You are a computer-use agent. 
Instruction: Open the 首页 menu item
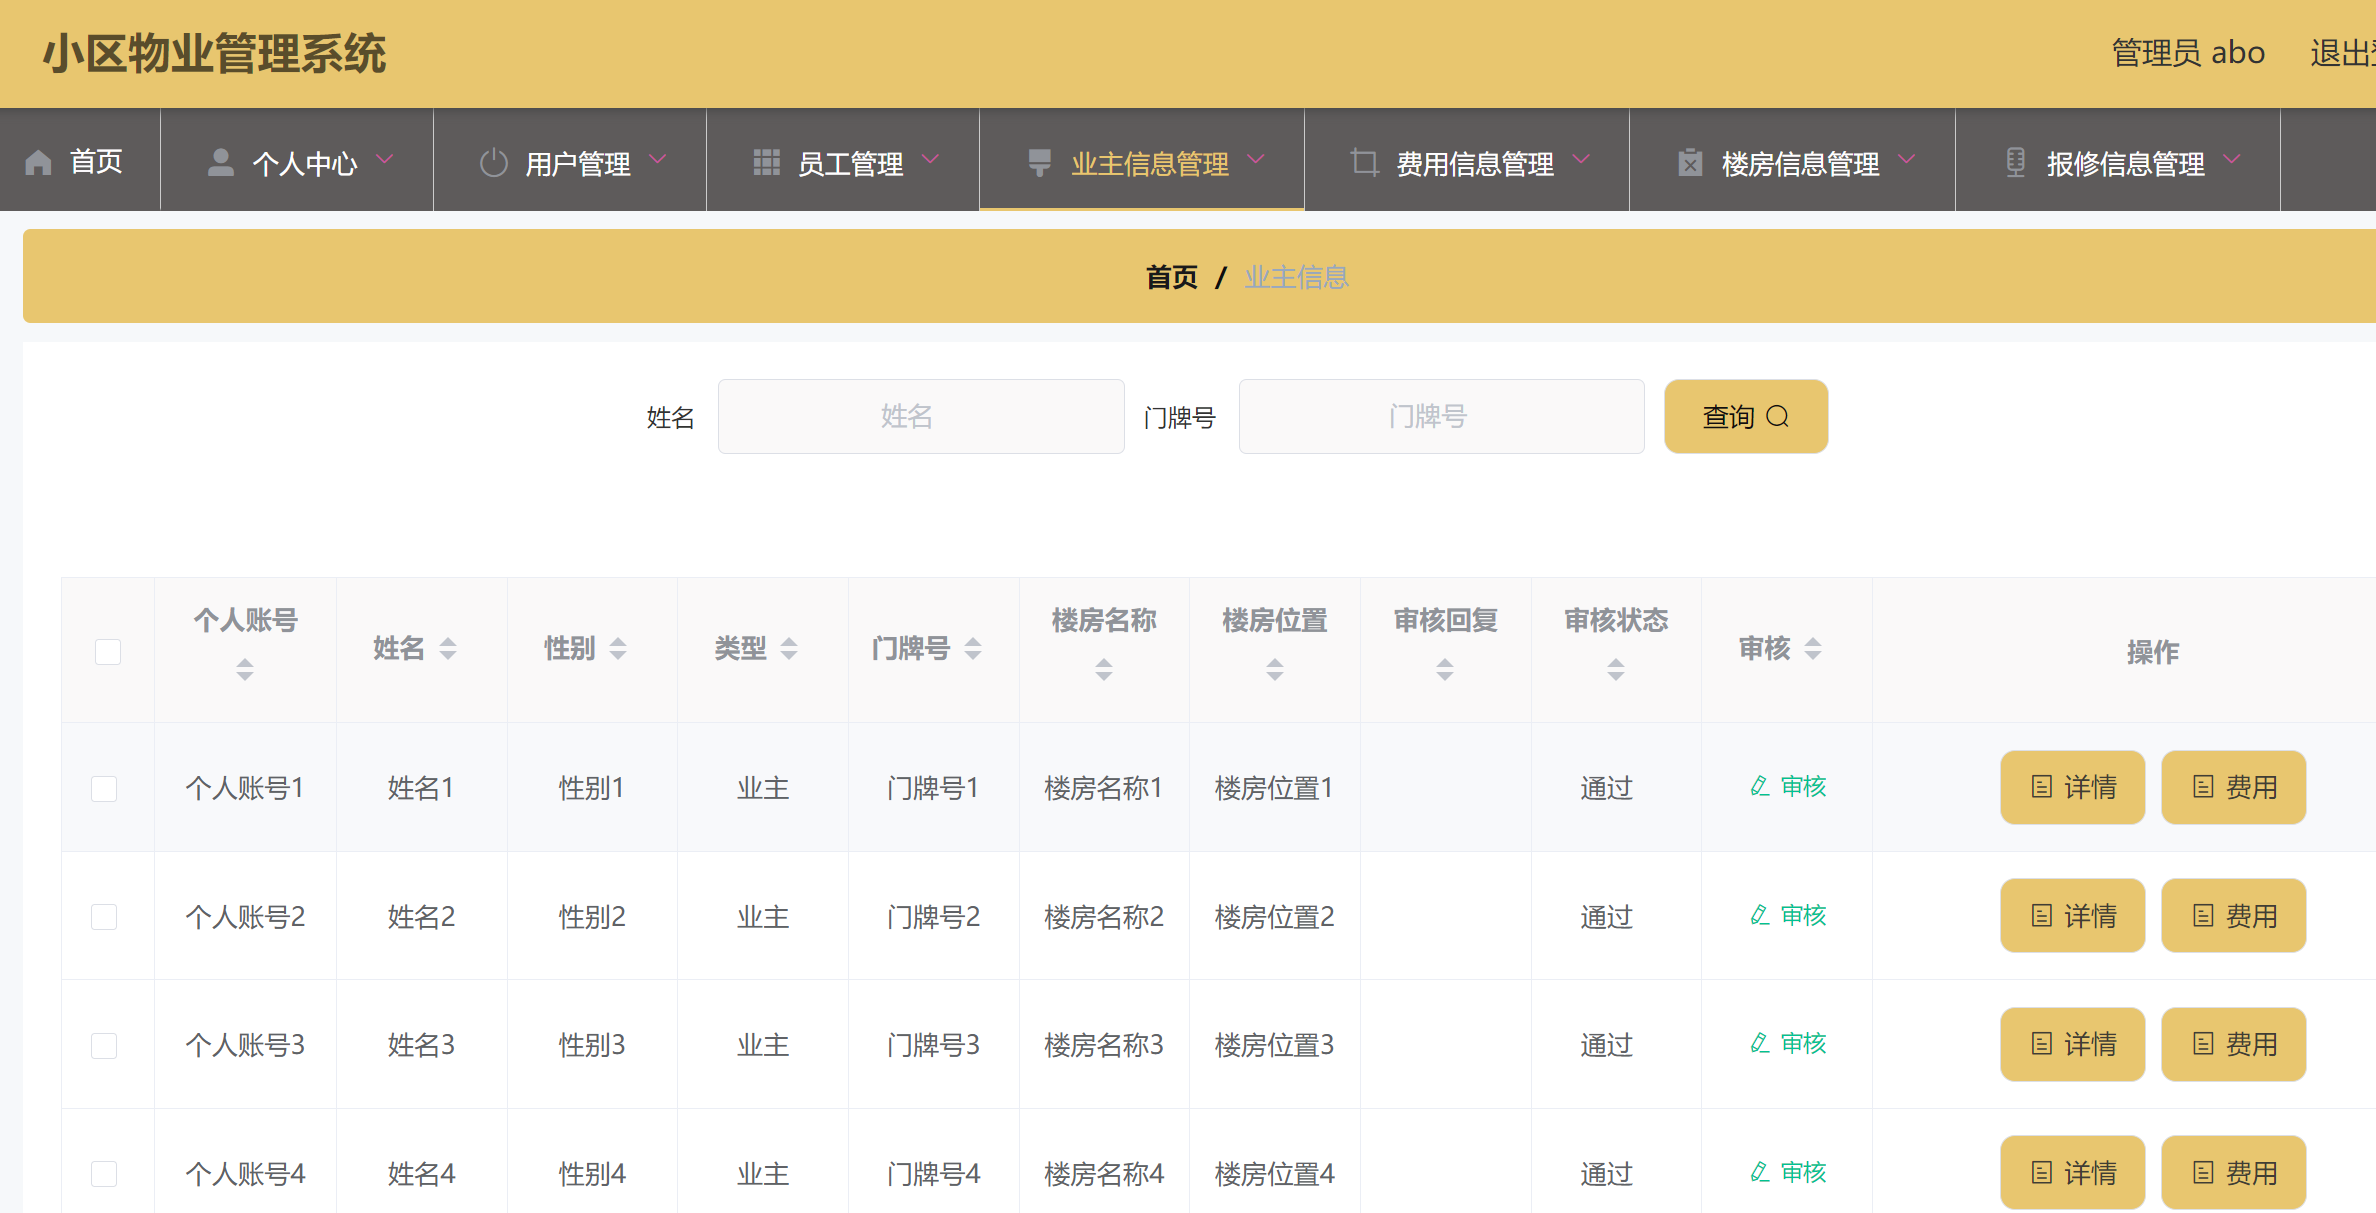(x=80, y=160)
